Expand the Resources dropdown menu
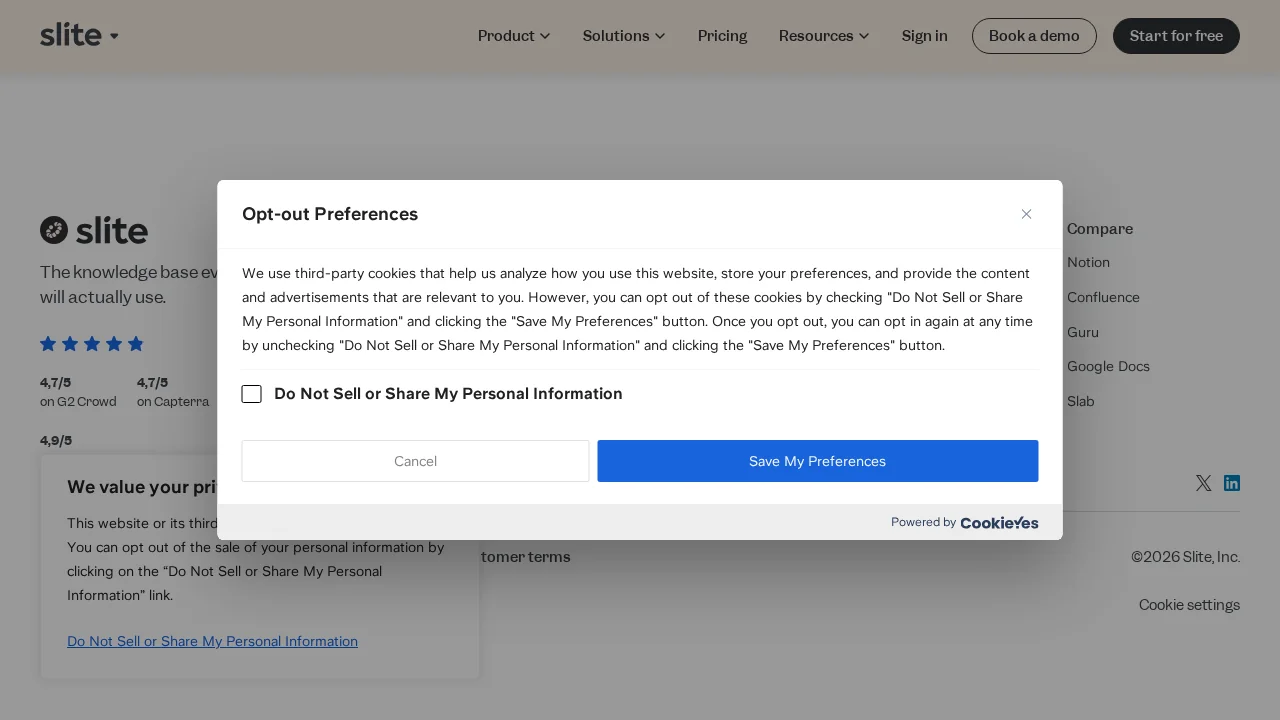The width and height of the screenshot is (1280, 720). [824, 36]
